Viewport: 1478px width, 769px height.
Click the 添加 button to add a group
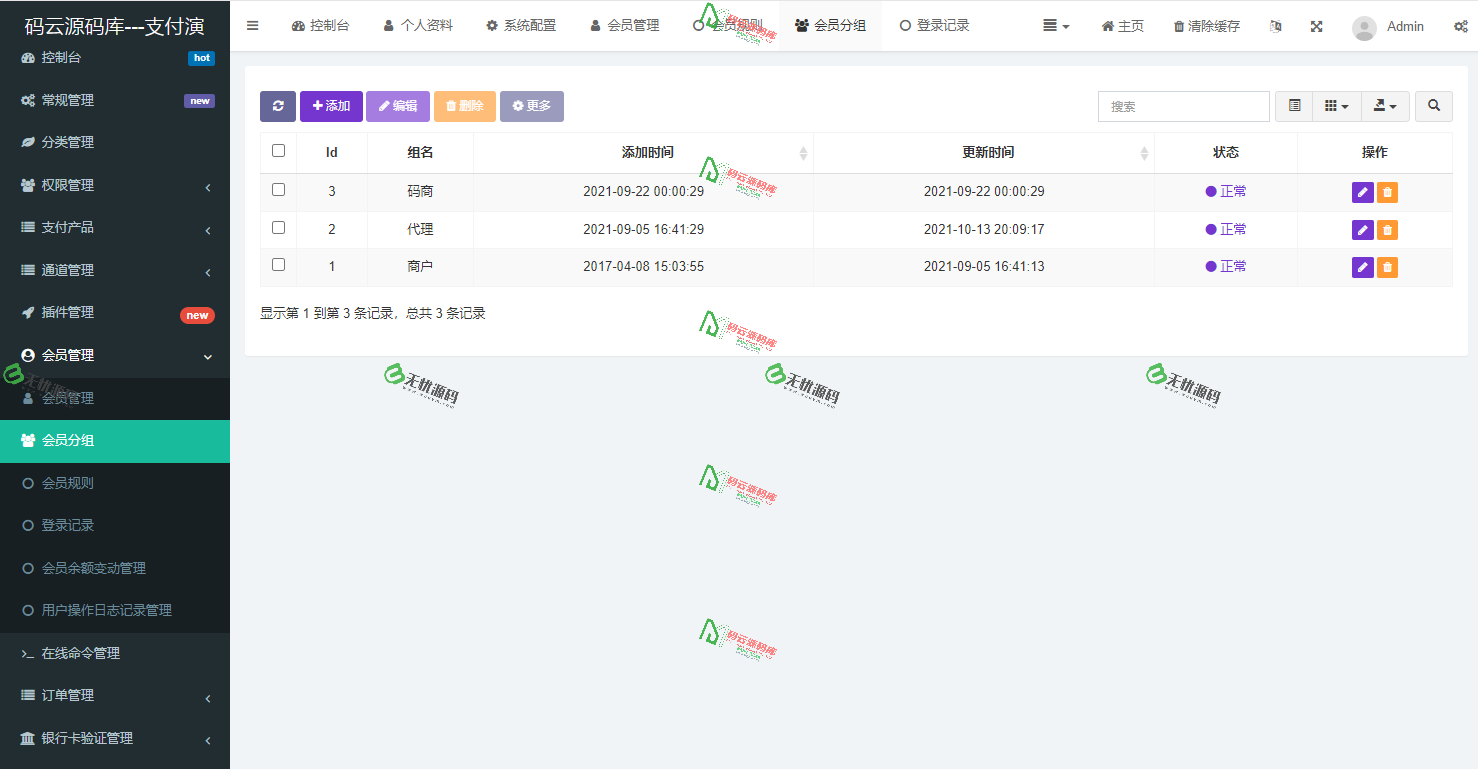331,106
